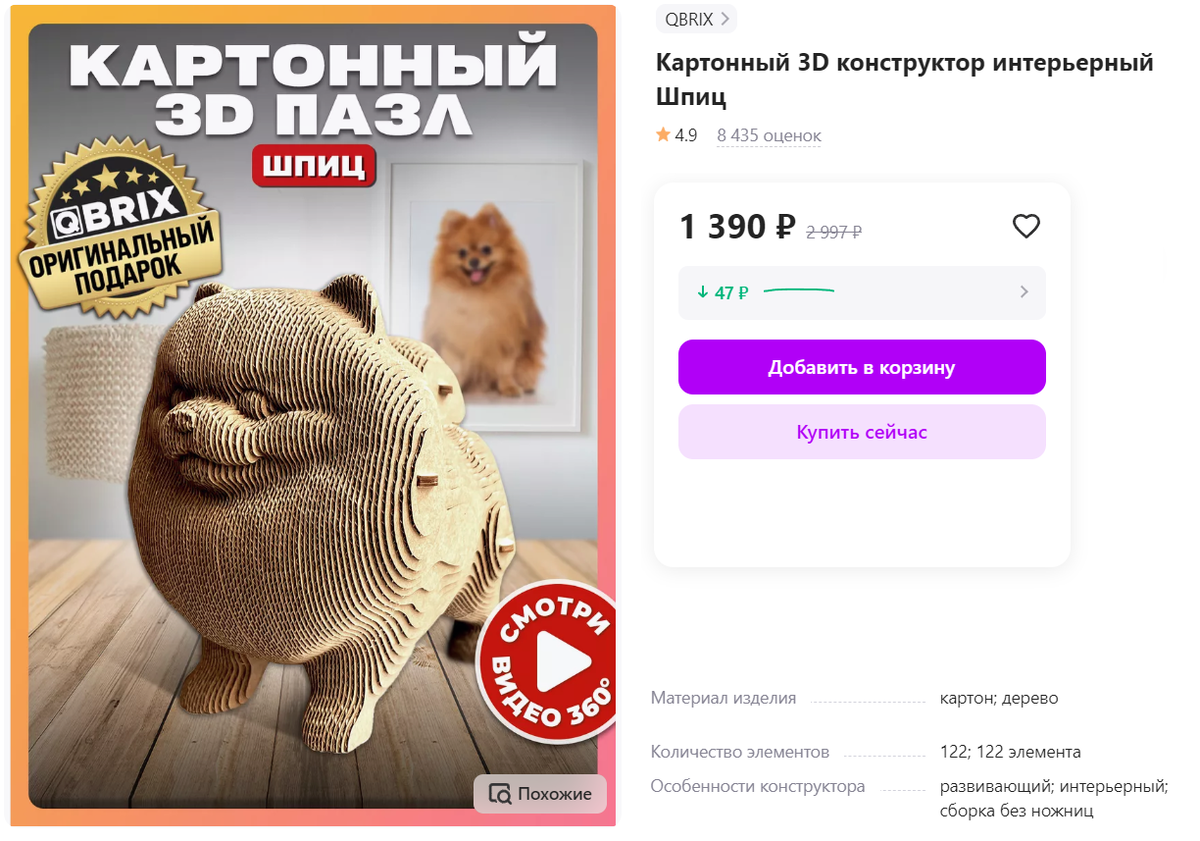Click the green down arrow price icon
Screen dimensions: 1200x841
[703, 293]
